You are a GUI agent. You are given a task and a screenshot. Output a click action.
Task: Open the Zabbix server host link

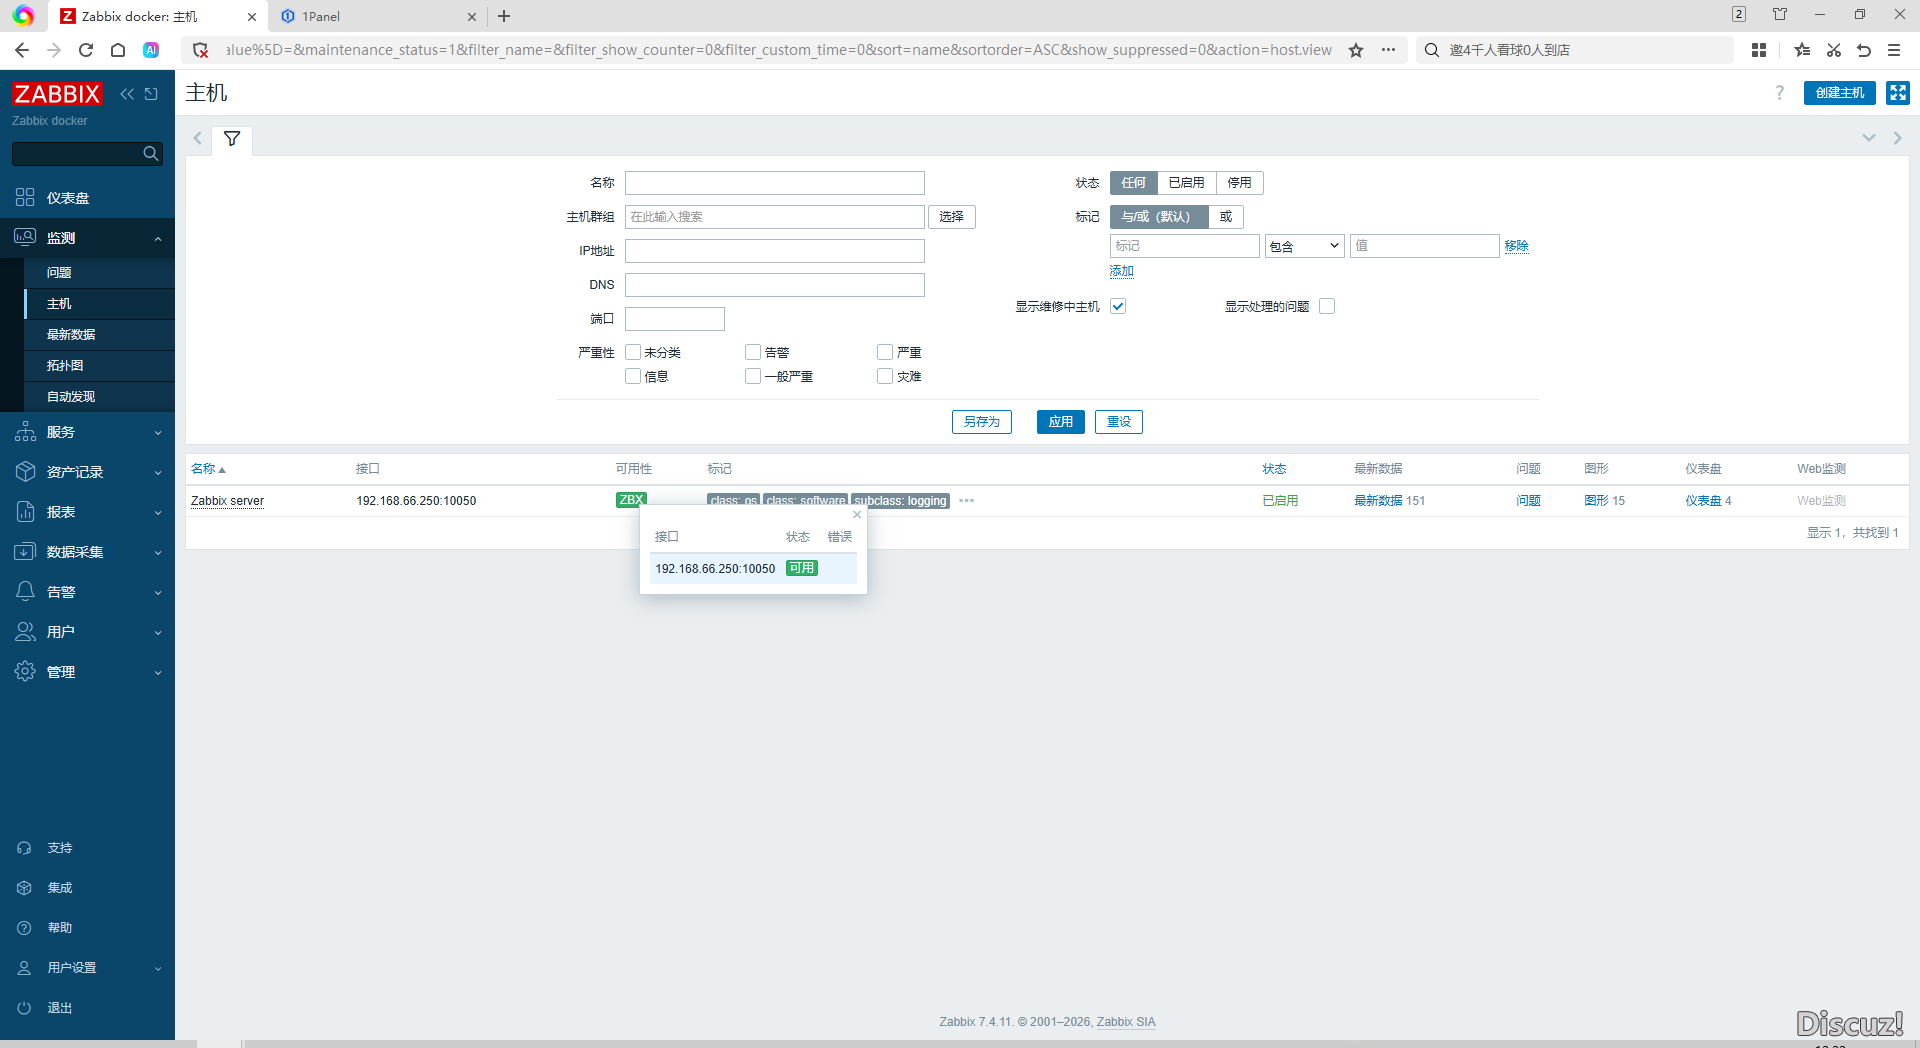pos(228,501)
